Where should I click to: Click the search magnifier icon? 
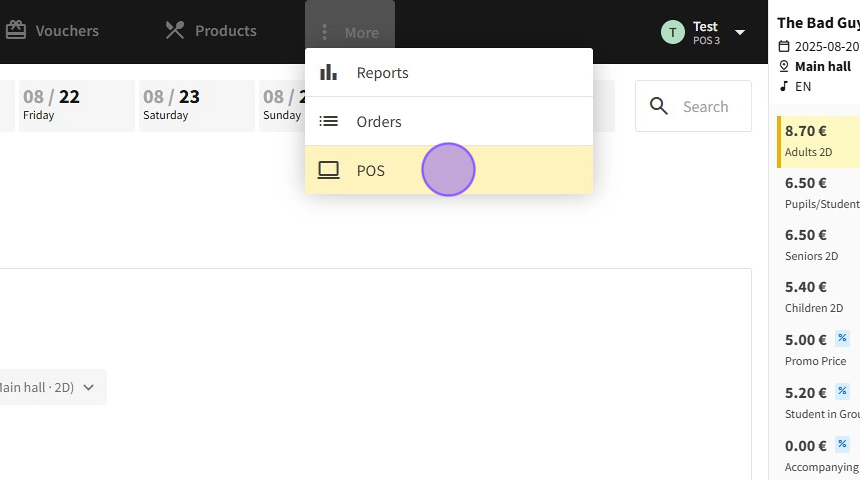pyautogui.click(x=659, y=106)
